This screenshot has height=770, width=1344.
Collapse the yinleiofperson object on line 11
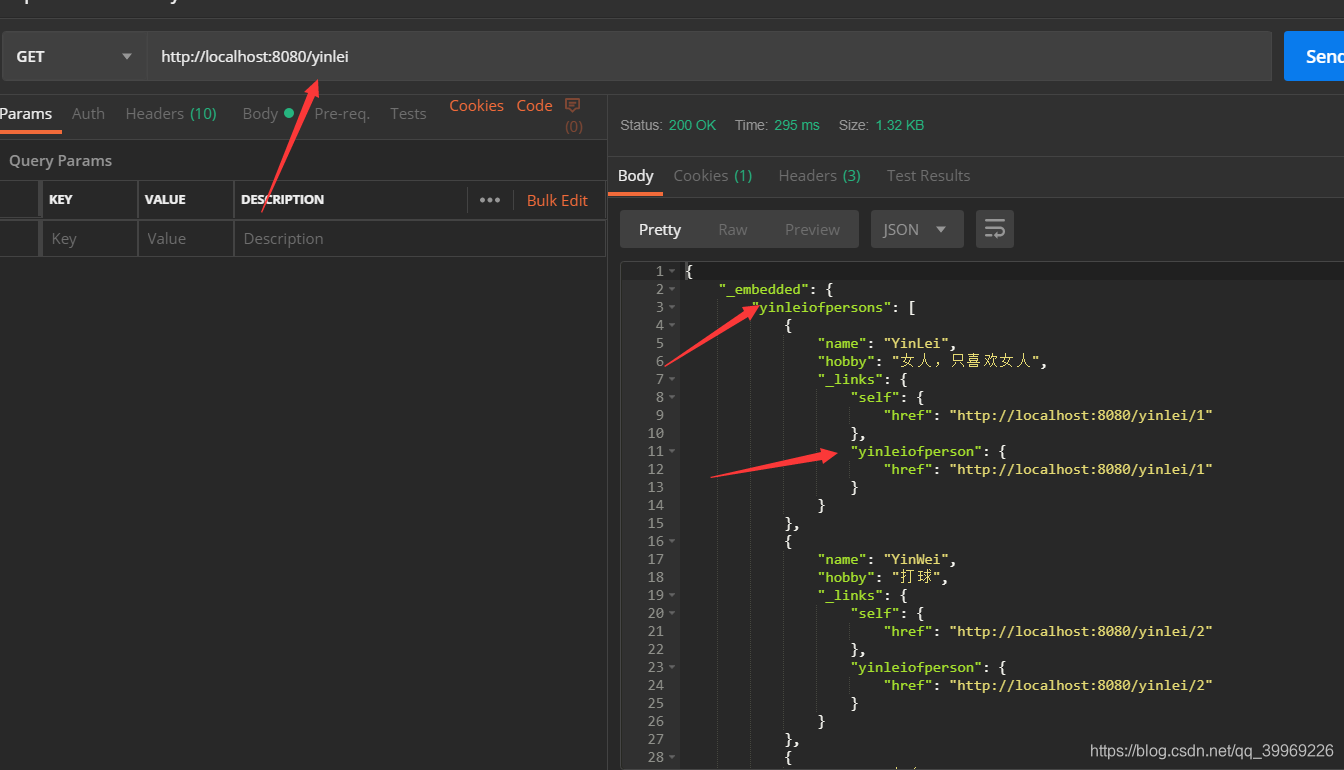670,451
